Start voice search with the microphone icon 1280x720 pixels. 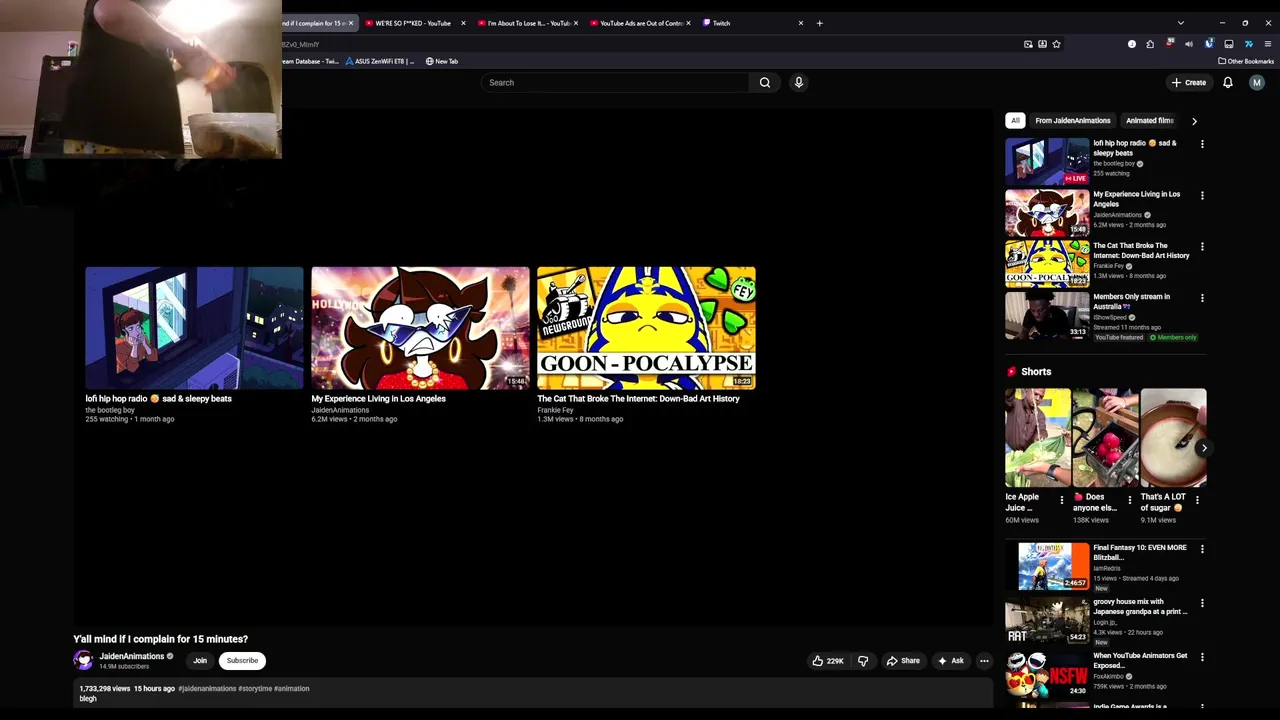(x=799, y=82)
